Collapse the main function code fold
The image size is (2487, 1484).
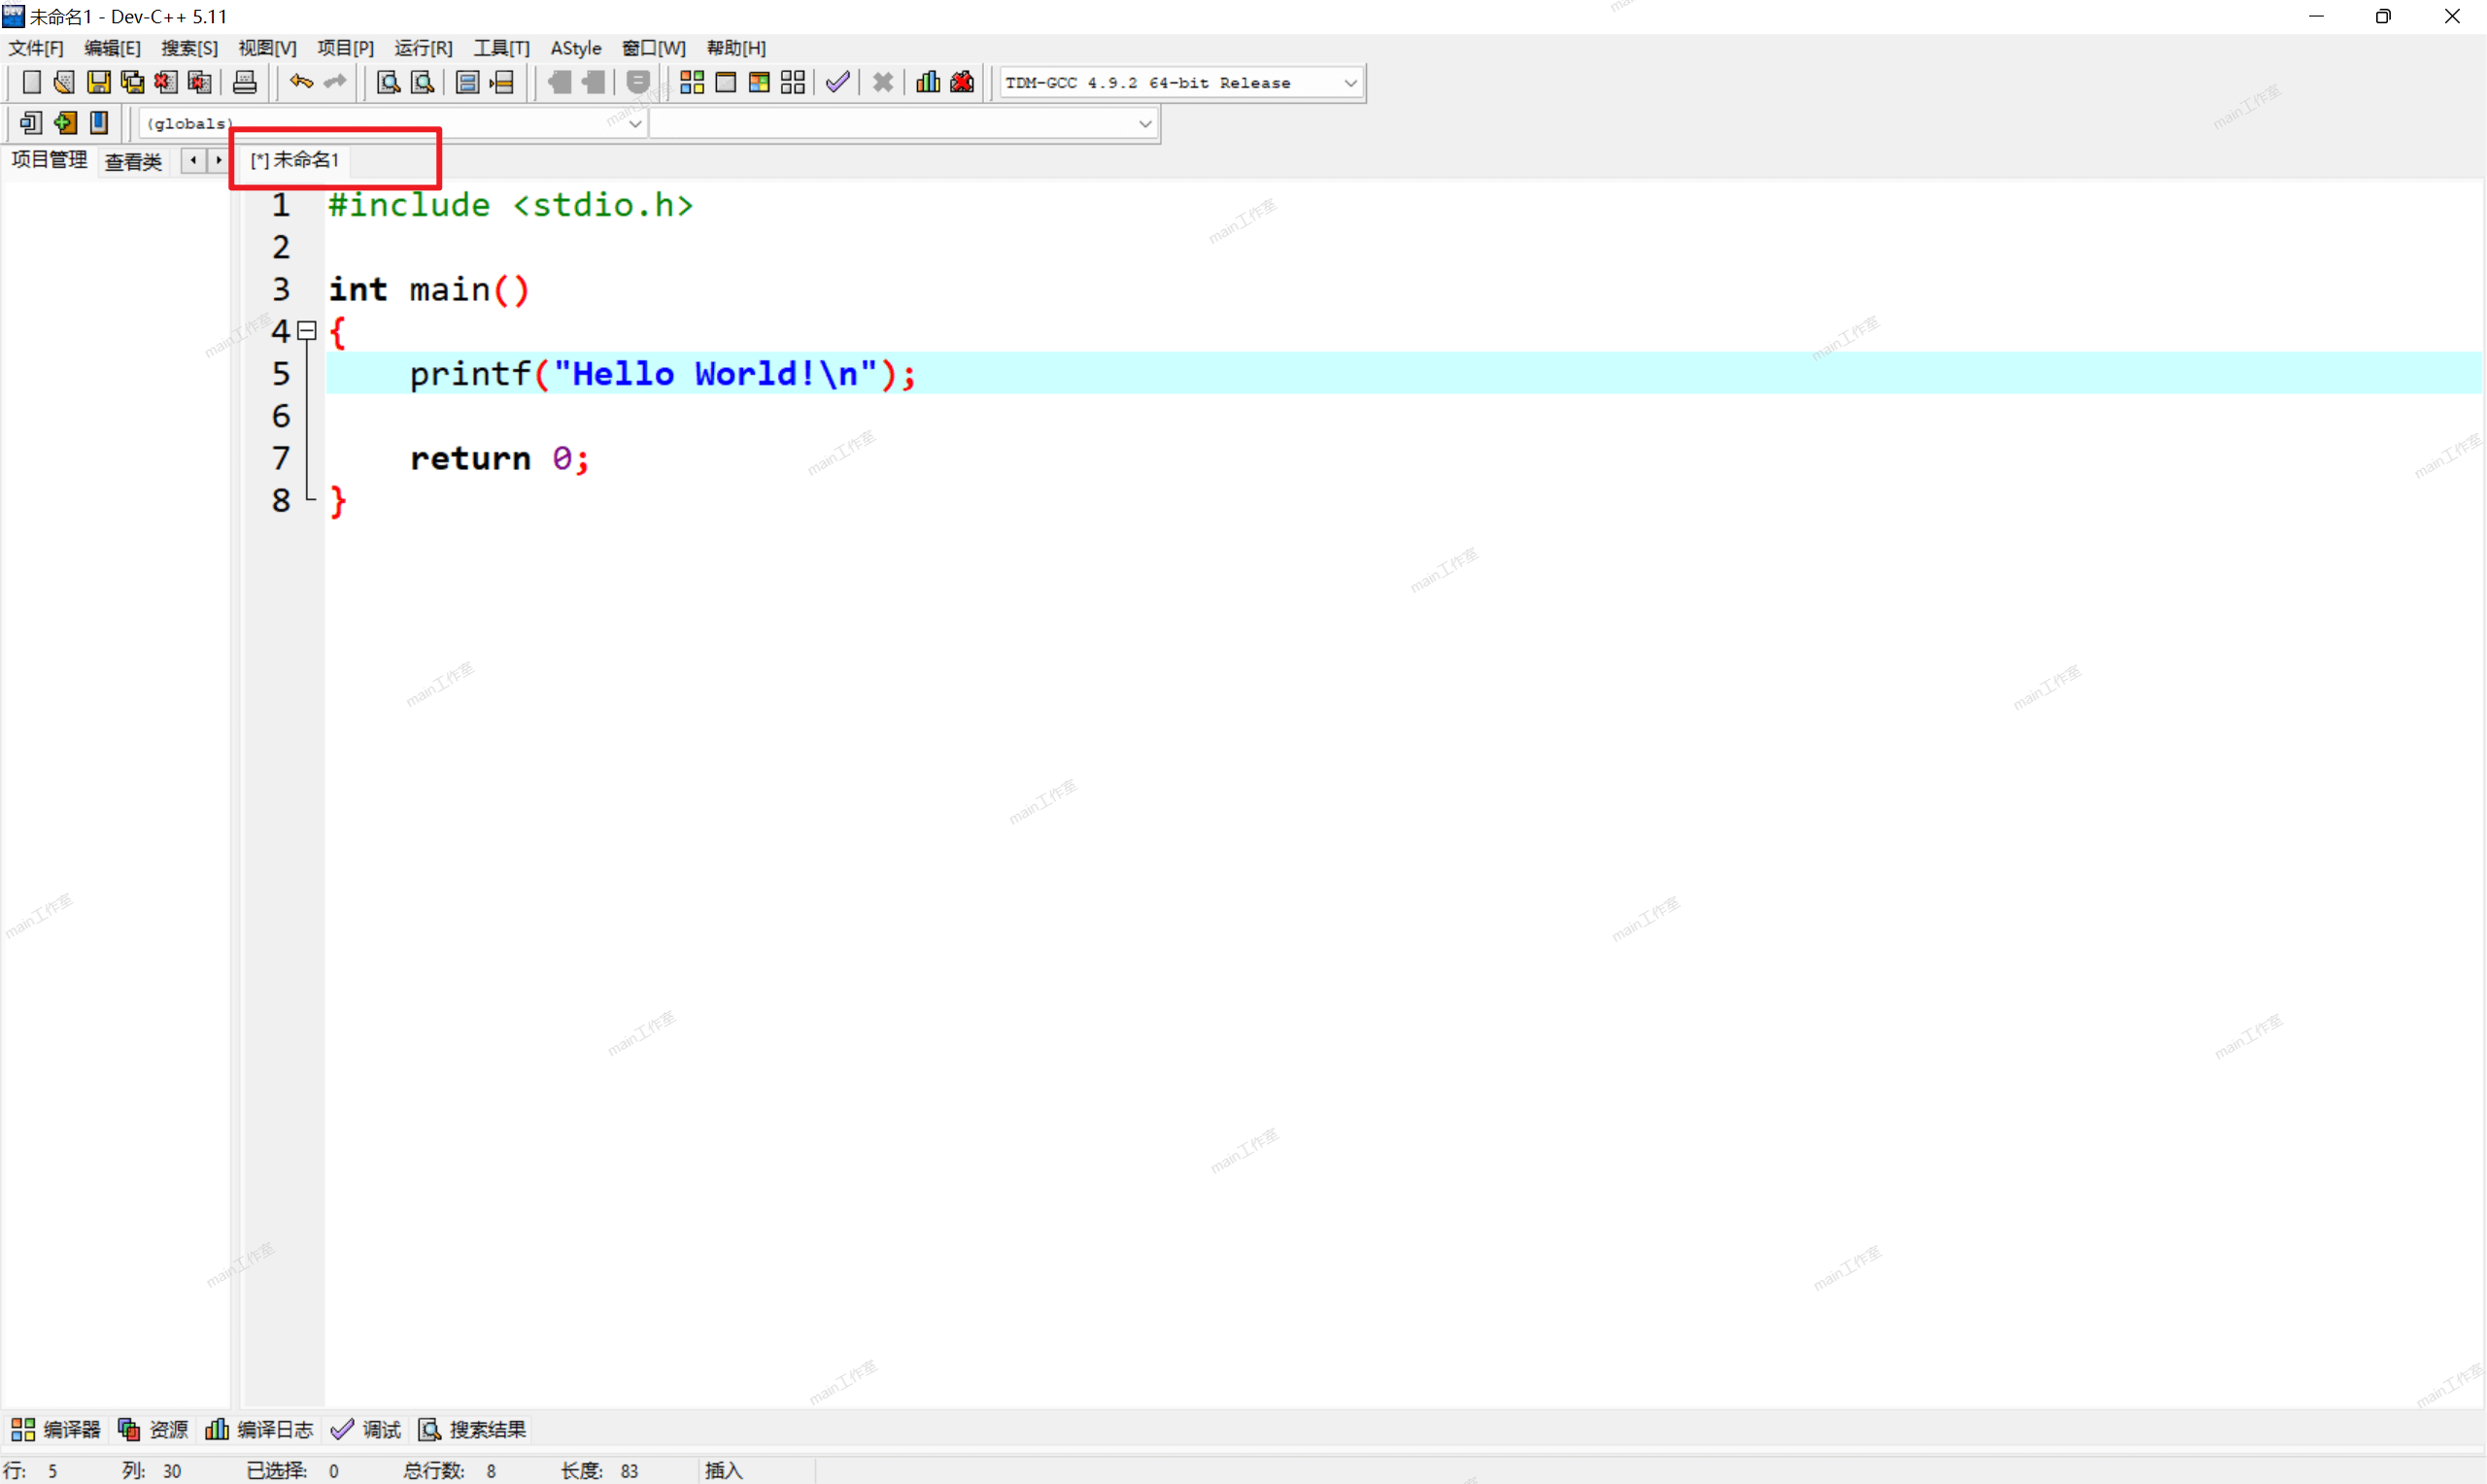307,331
